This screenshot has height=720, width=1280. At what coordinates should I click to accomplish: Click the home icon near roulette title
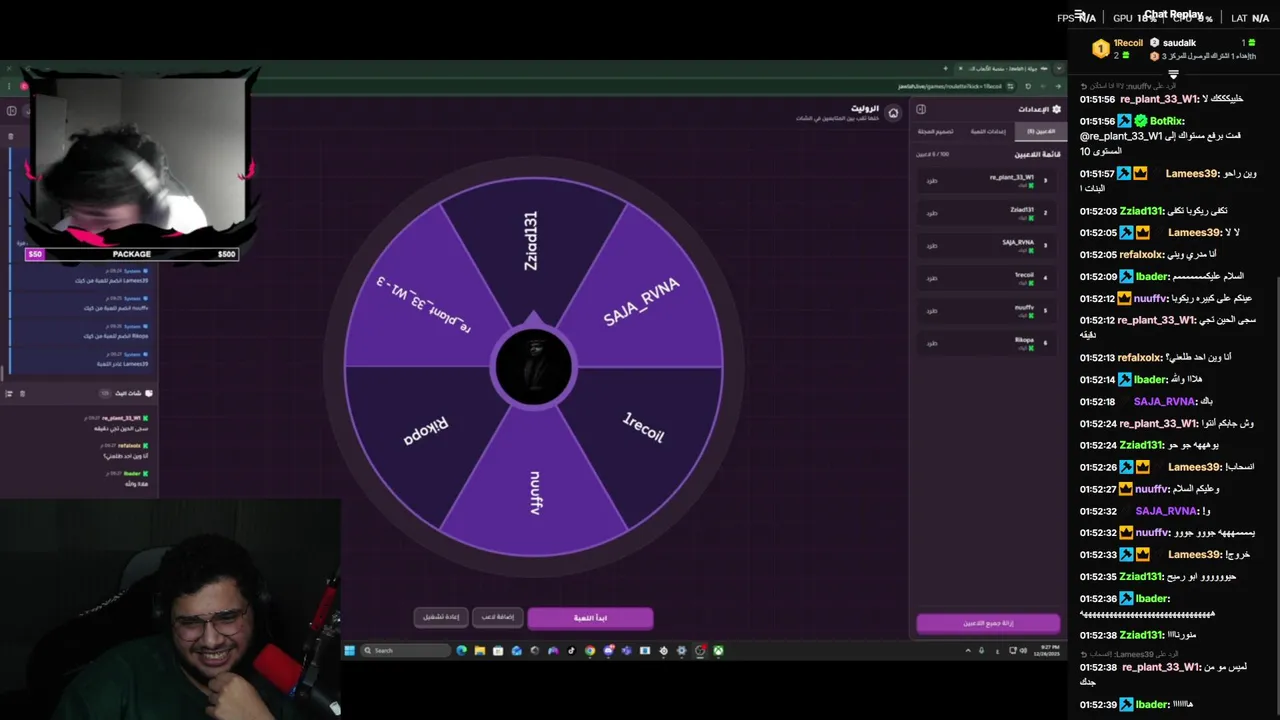[x=893, y=112]
